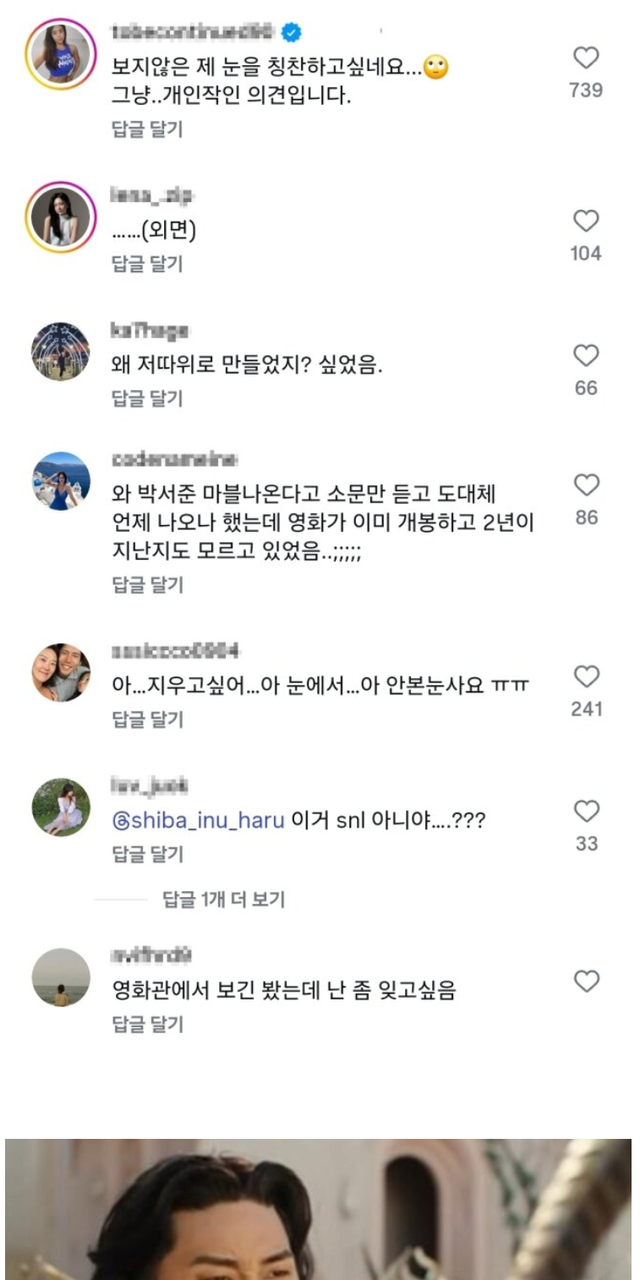The height and width of the screenshot is (1280, 640).
Task: Open avatar of the 박서준 마블 commenter
Action: (x=61, y=481)
